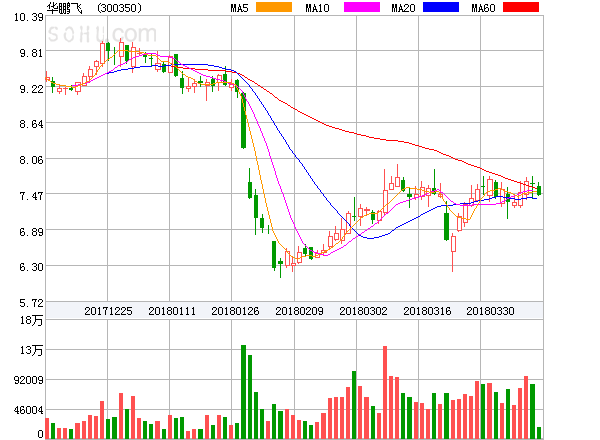
Task: Click the 9.81 price axis label
Action: (31, 53)
